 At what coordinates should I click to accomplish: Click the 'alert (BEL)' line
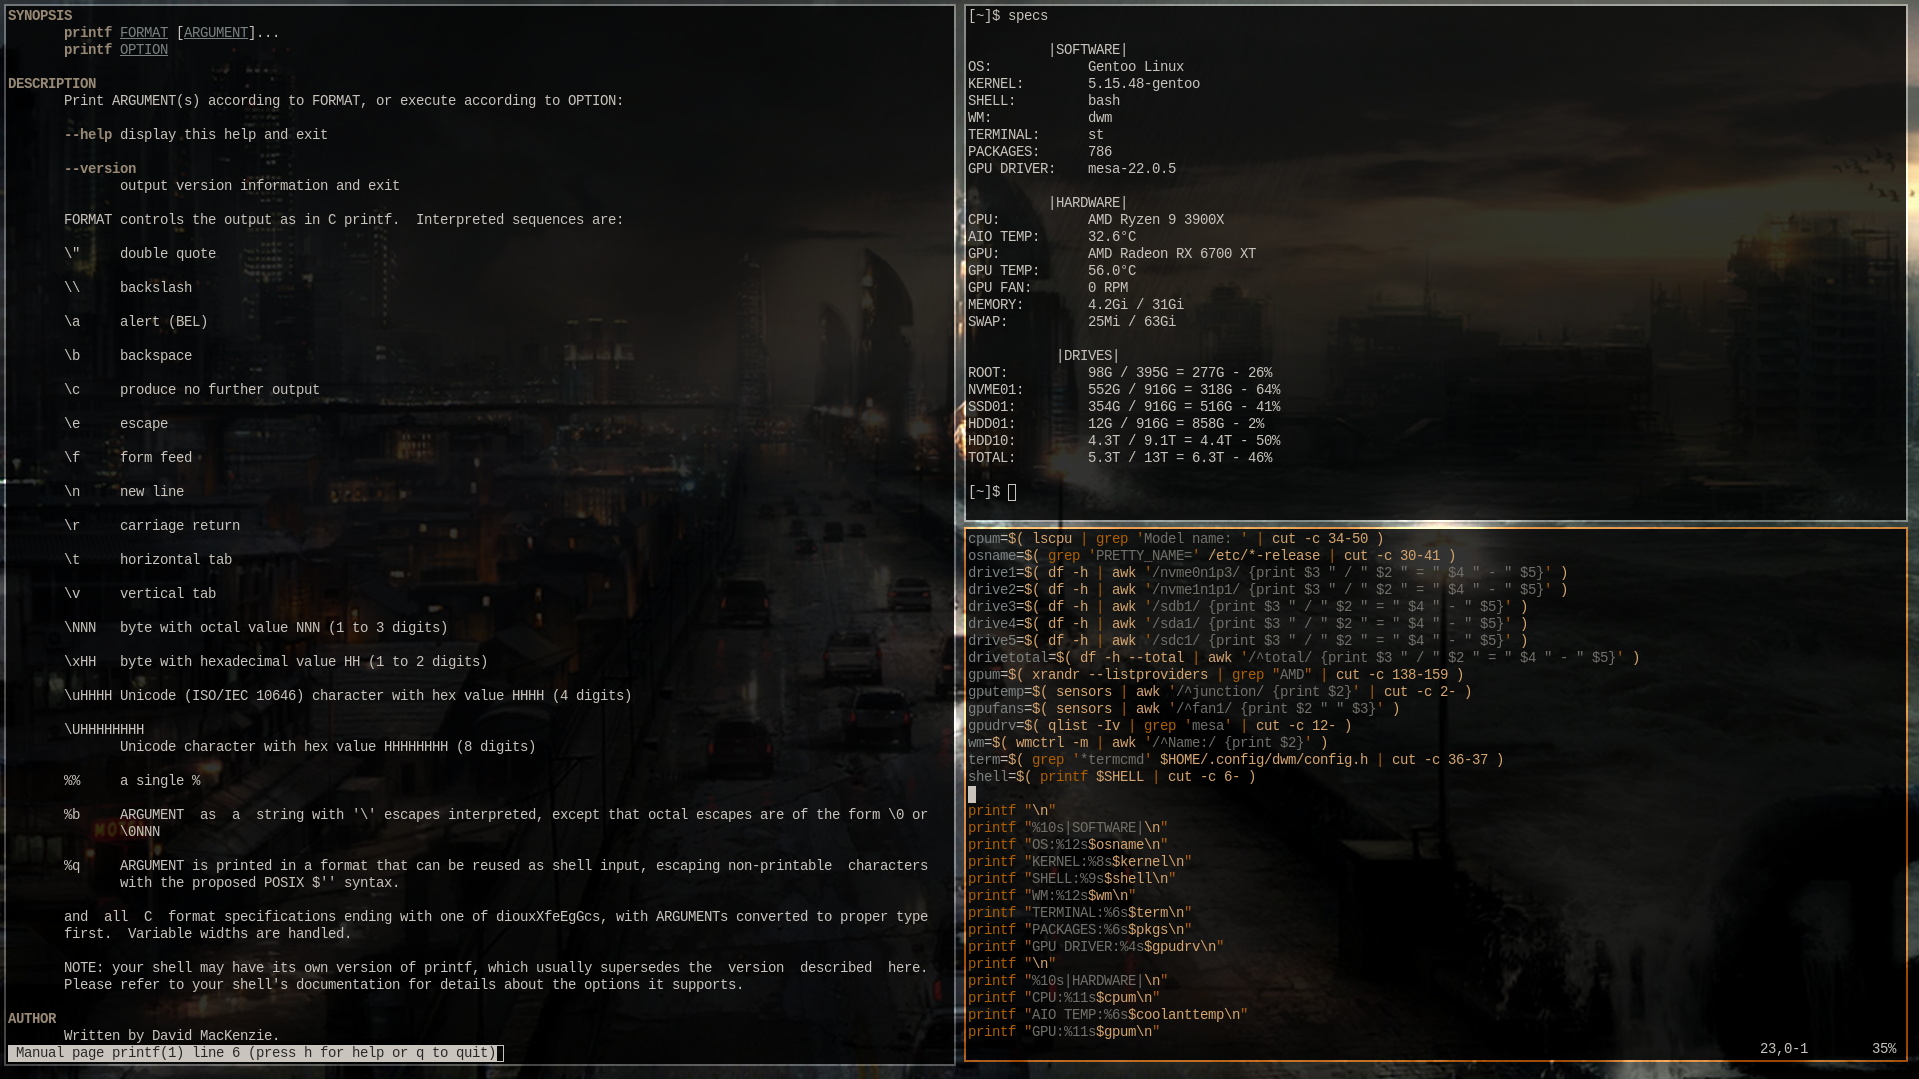tap(136, 322)
